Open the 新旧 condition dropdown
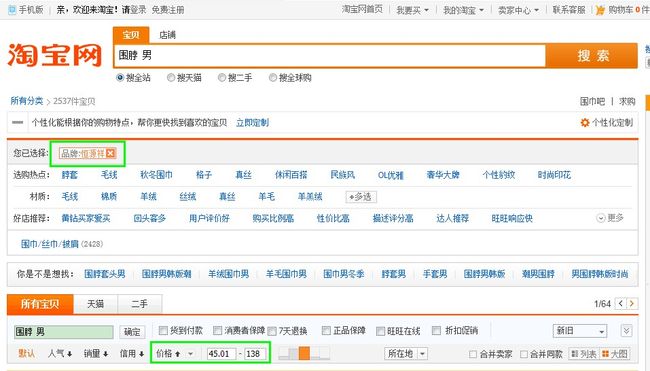The width and height of the screenshot is (650, 371). tap(580, 331)
